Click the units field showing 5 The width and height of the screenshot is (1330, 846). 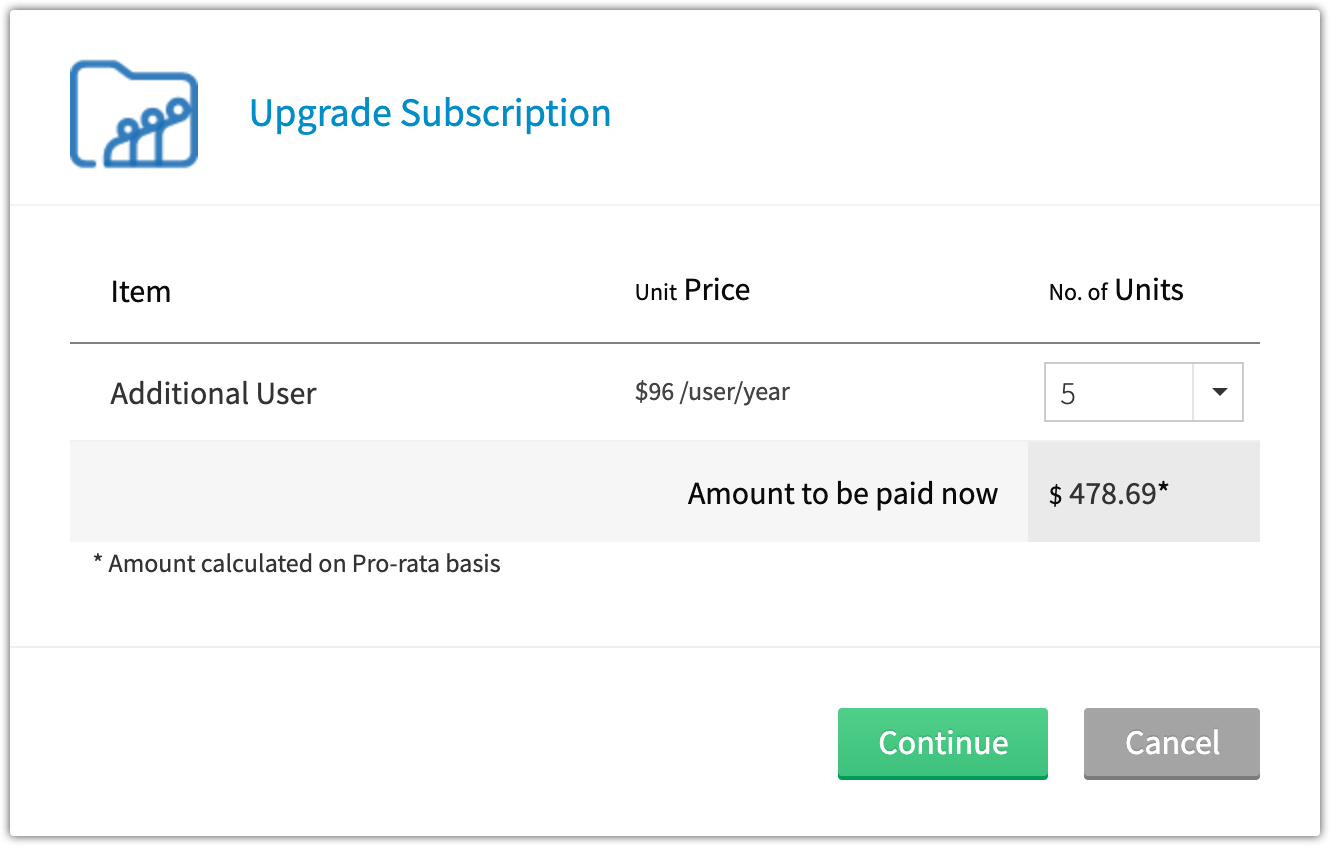point(1118,392)
